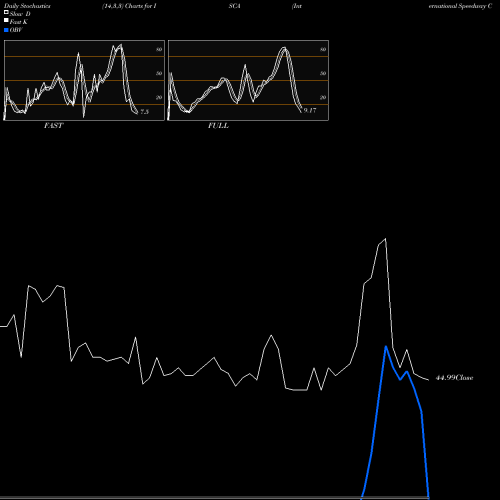Select the FULL stochastic chart label
500x500 pixels.
coord(218,126)
